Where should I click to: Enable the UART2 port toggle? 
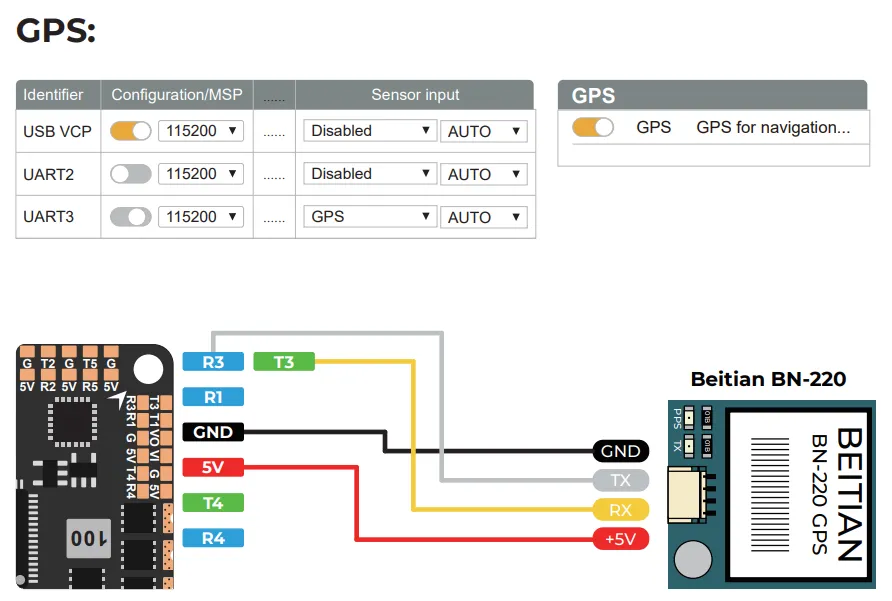(x=131, y=173)
